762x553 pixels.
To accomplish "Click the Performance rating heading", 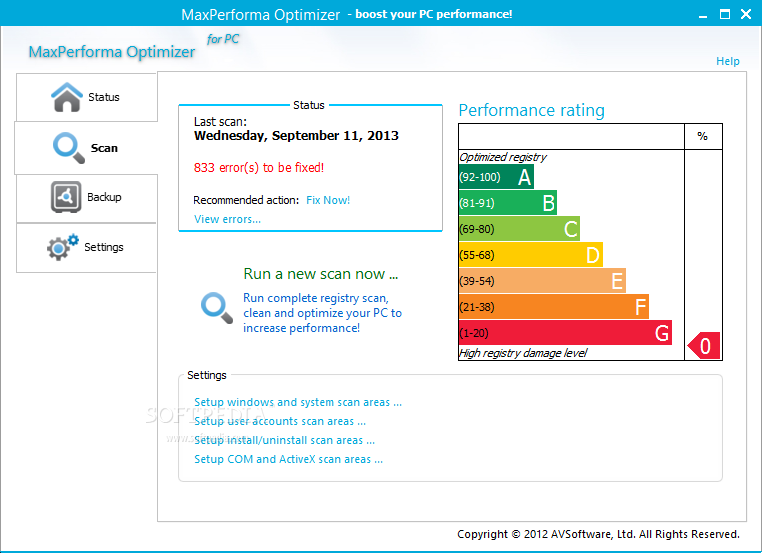I will [x=531, y=110].
